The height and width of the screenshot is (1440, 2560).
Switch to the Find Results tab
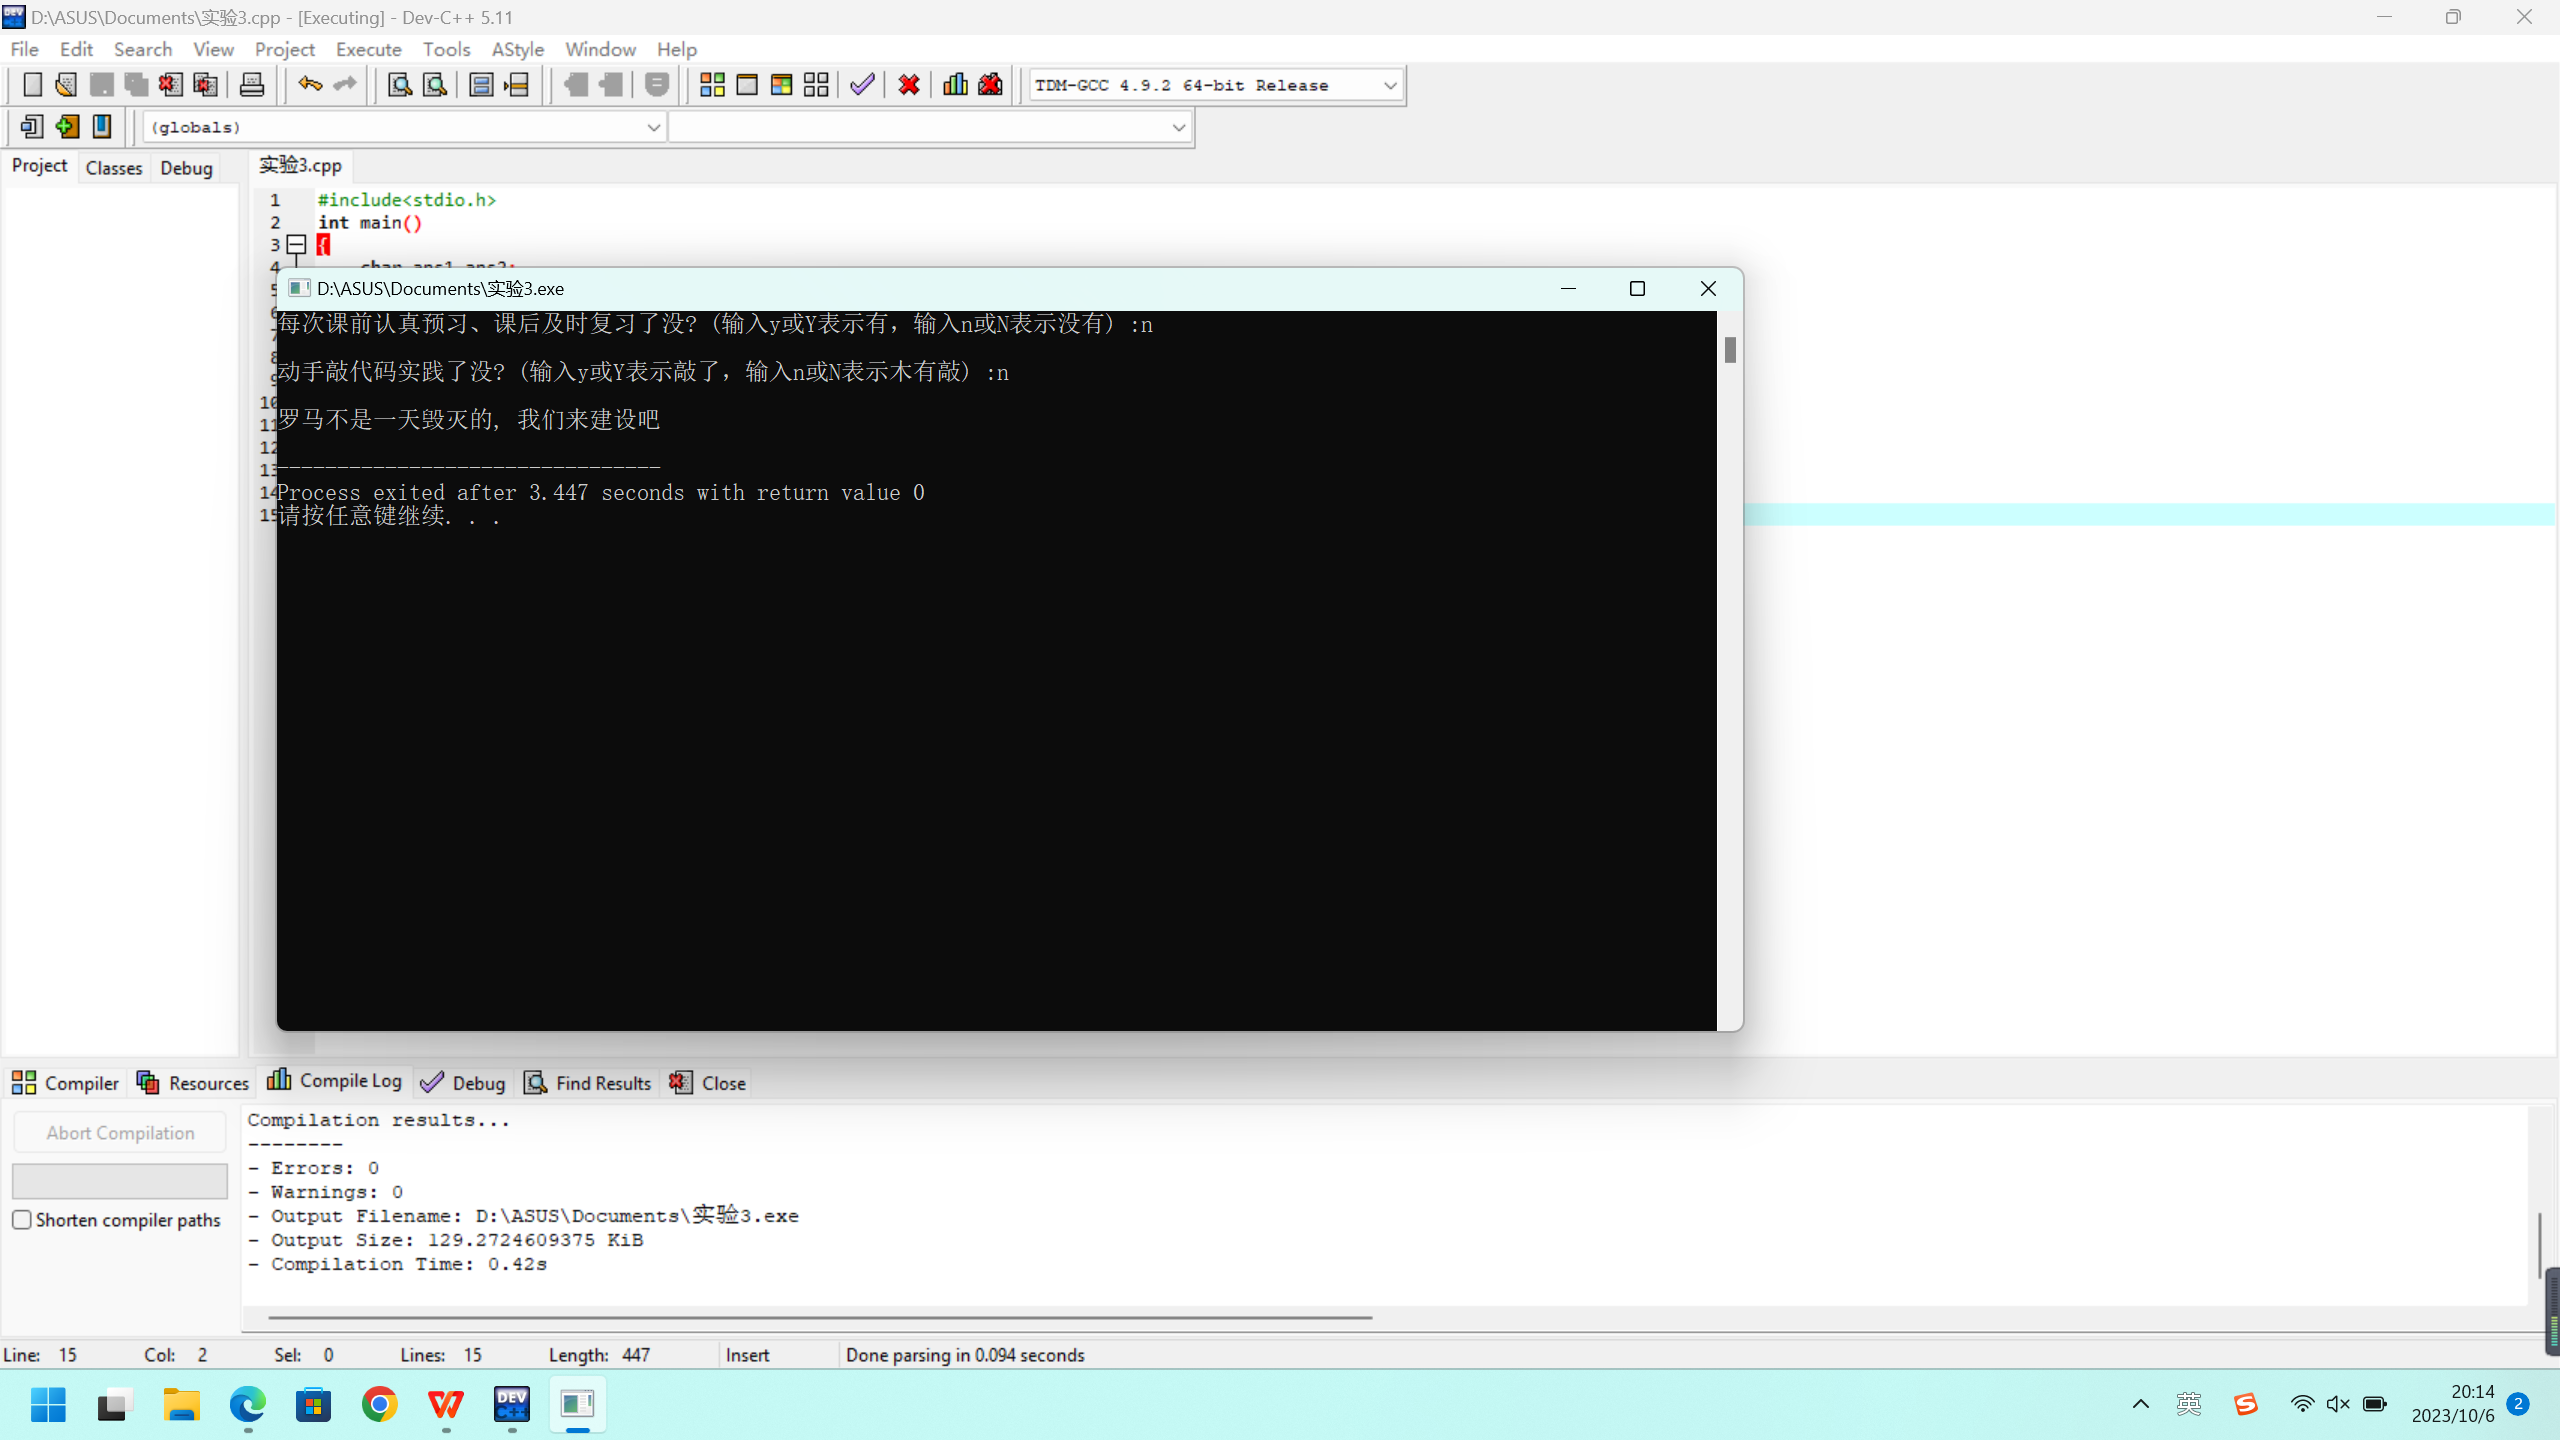[589, 1083]
